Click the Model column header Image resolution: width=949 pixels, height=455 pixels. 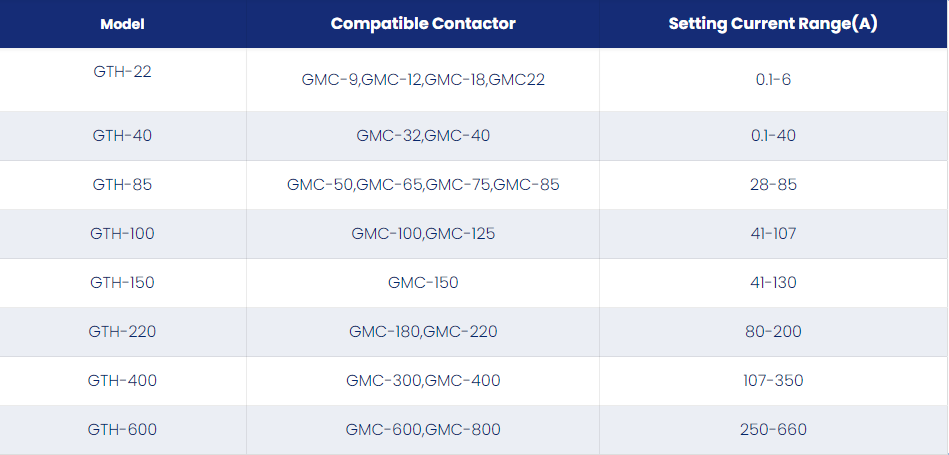(x=123, y=24)
